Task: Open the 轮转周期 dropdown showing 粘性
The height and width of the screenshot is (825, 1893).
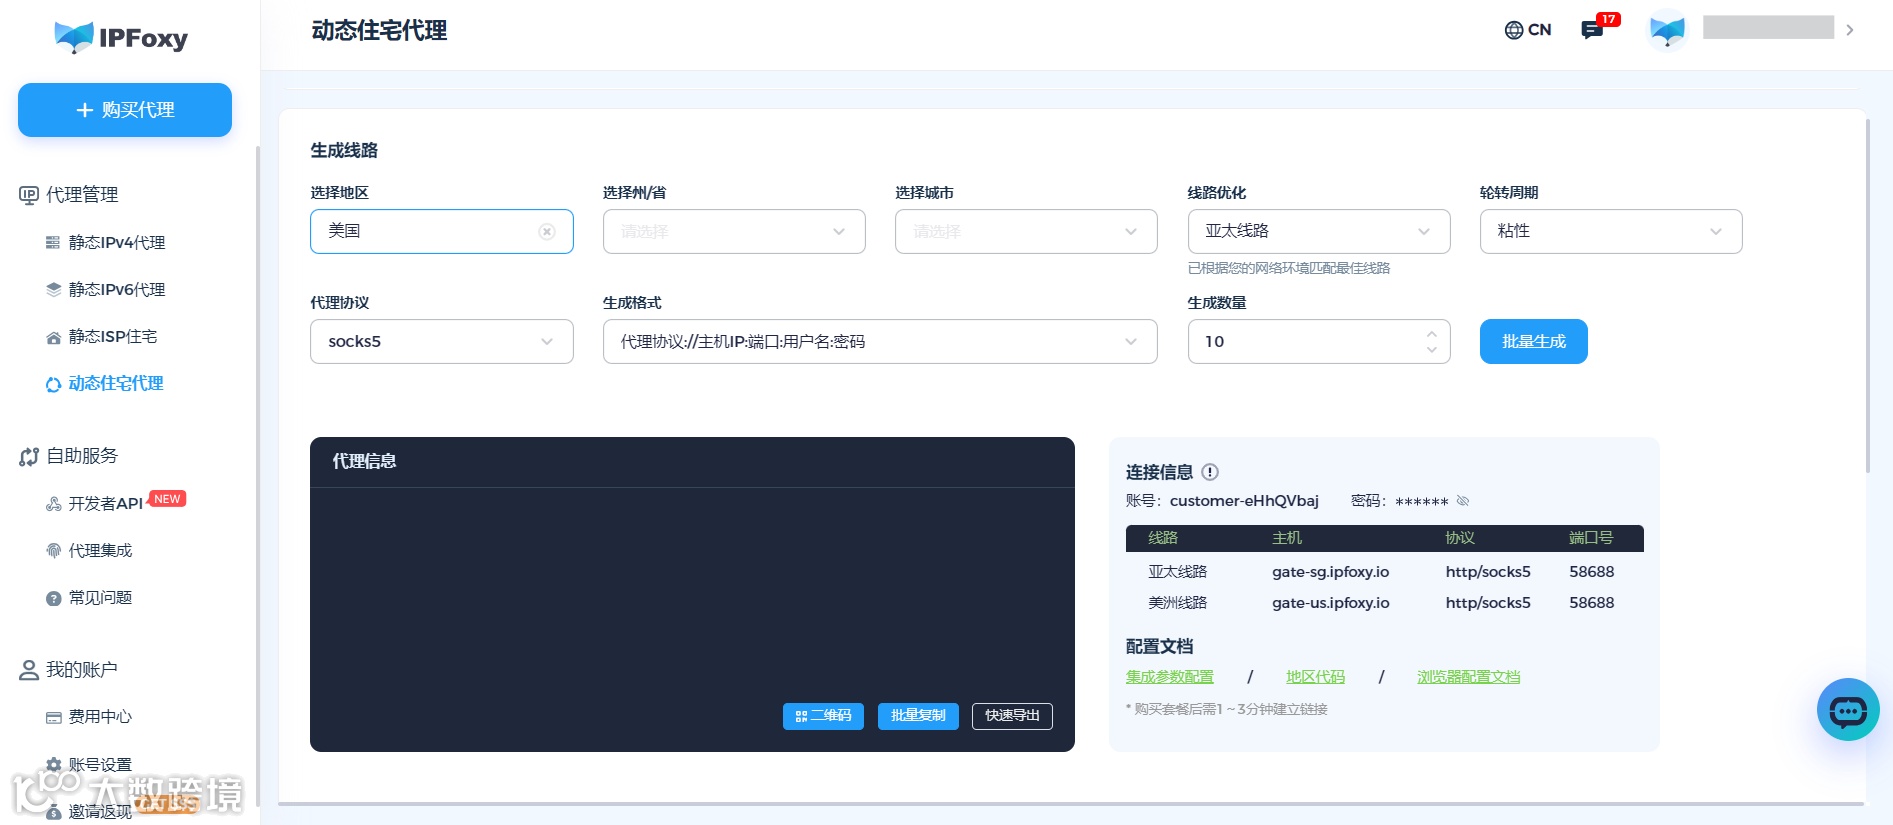Action: (1611, 231)
